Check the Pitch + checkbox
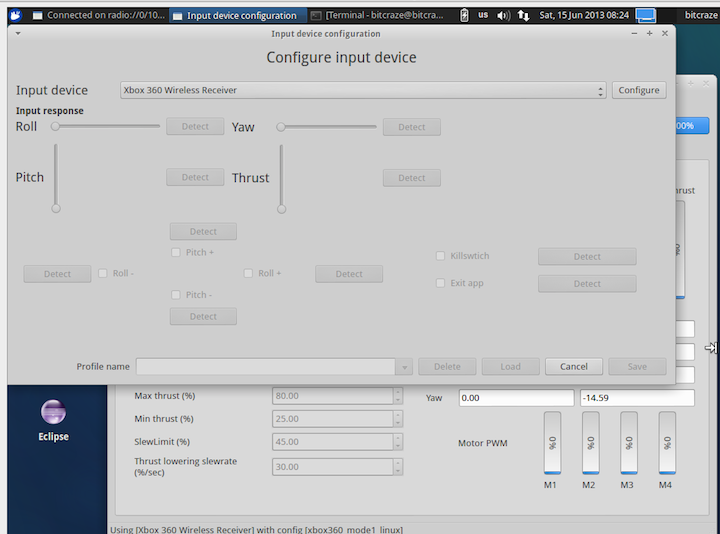720x534 pixels. (x=176, y=253)
